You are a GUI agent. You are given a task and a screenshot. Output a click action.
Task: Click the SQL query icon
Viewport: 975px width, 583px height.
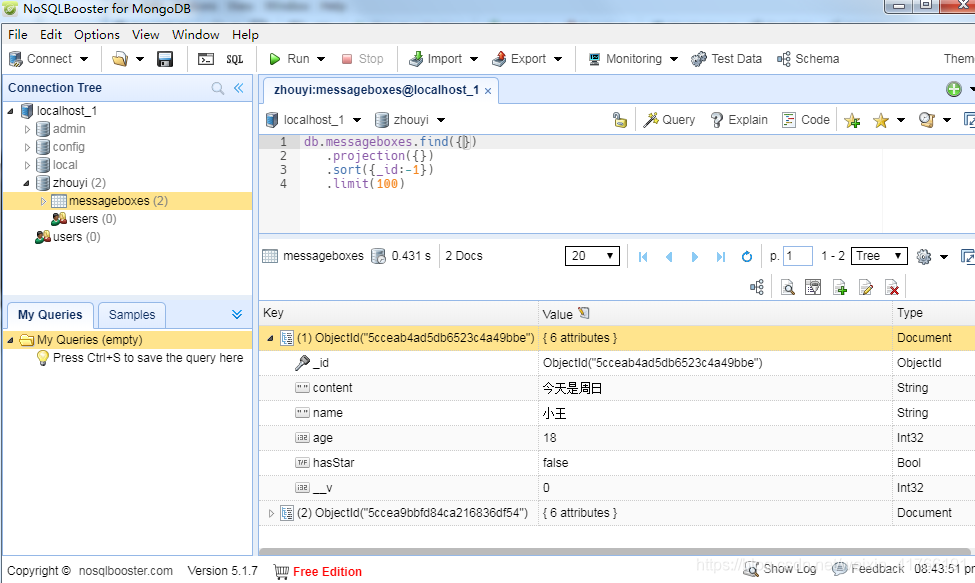[234, 59]
